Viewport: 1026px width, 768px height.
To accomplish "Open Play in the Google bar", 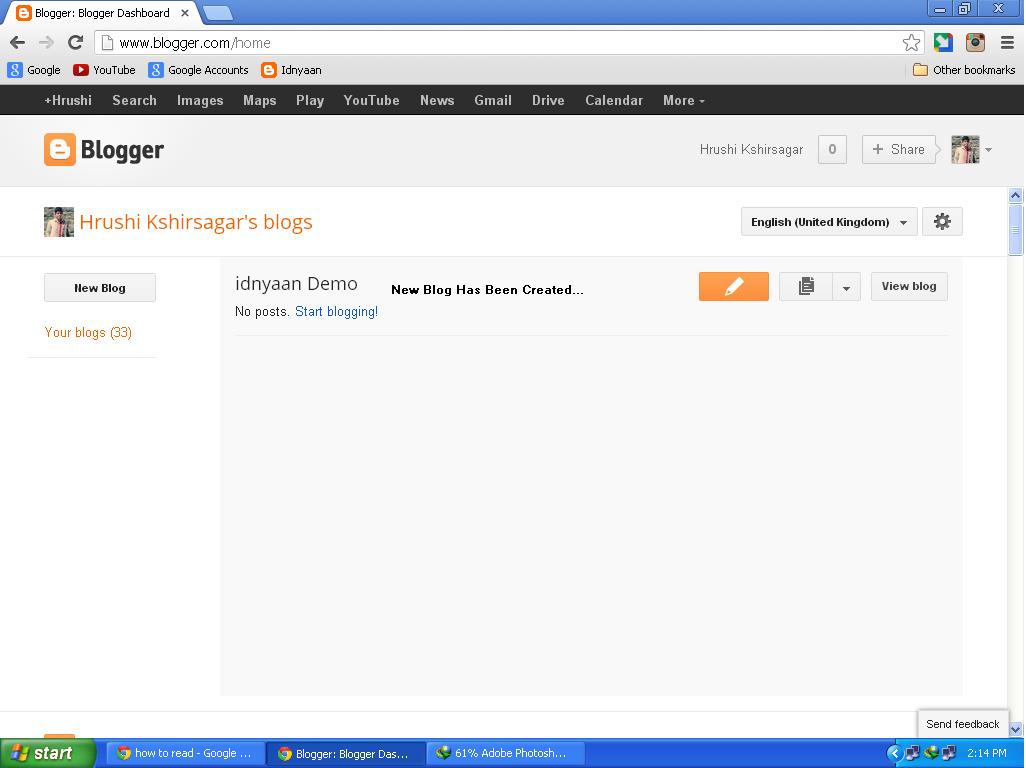I will (x=310, y=101).
